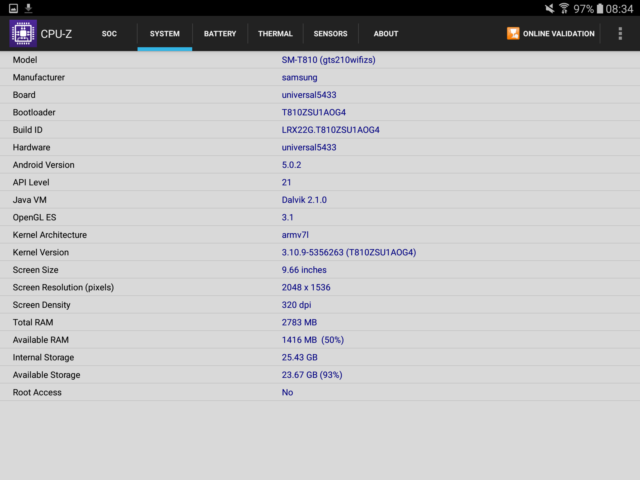
Task: Select Android Version value 5.0.2
Action: 291,165
